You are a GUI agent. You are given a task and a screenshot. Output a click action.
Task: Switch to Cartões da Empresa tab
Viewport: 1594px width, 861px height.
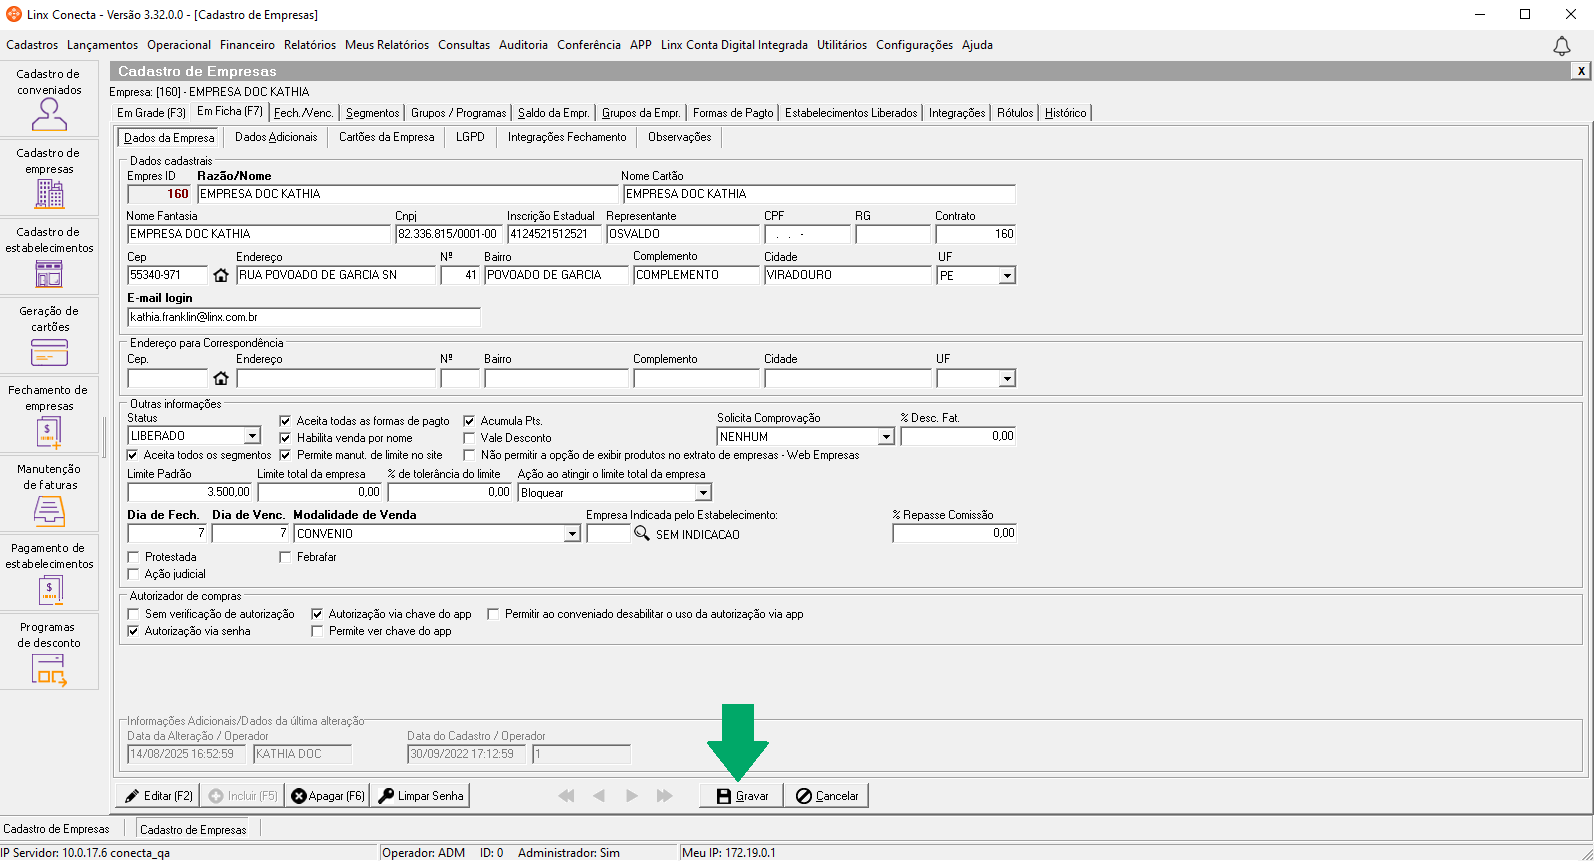(x=386, y=137)
